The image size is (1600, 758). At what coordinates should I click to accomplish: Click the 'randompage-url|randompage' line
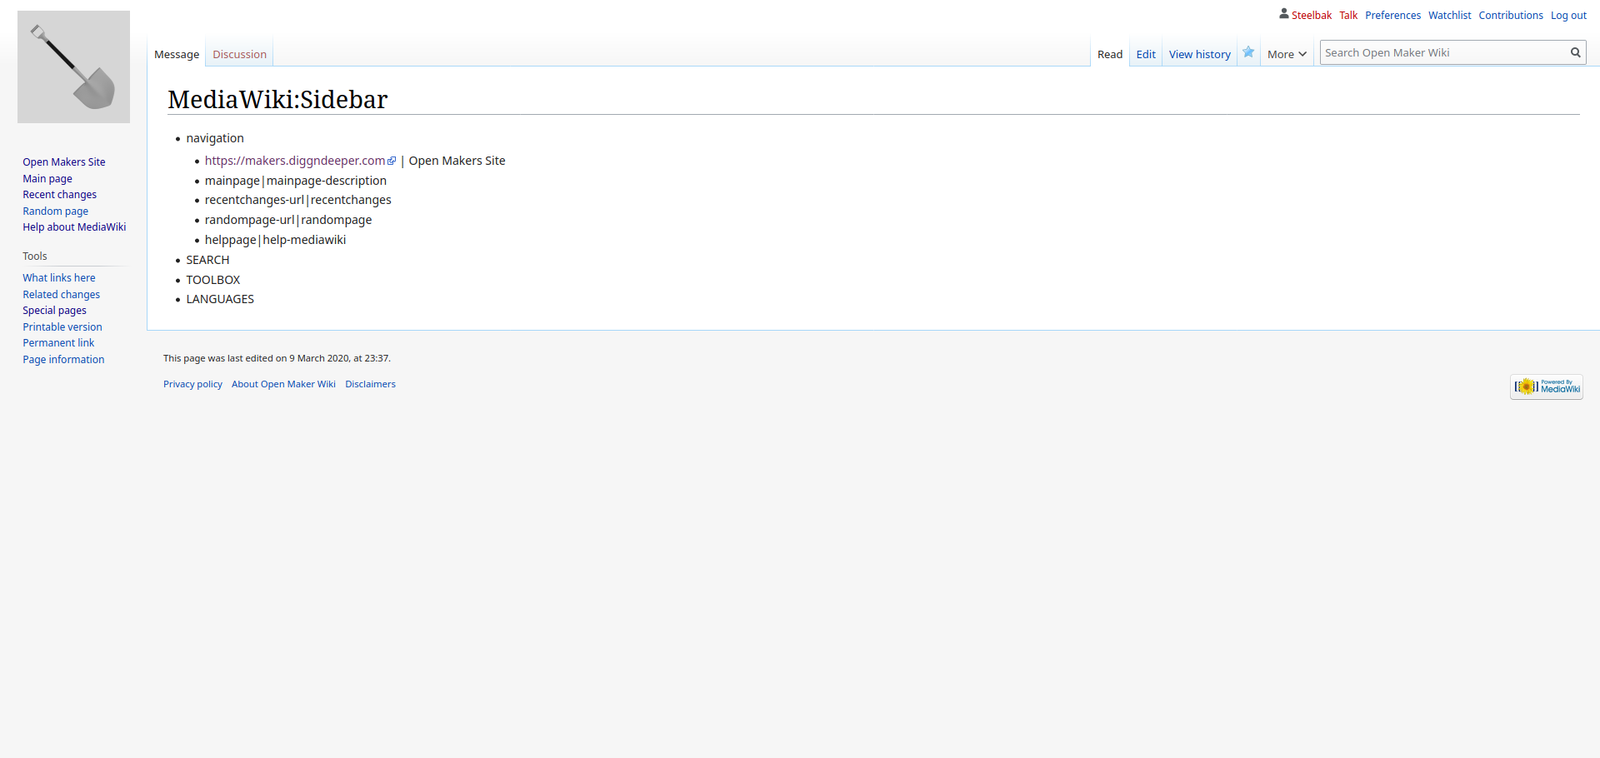point(288,220)
